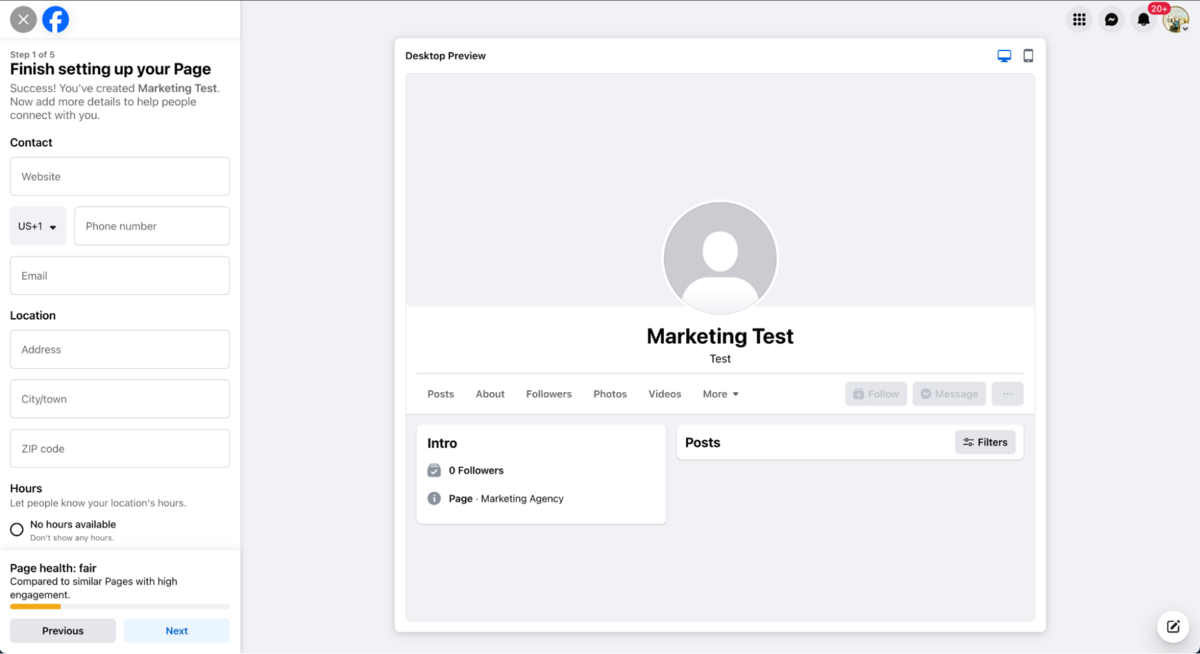
Task: Click the Page health progress bar
Action: click(120, 606)
